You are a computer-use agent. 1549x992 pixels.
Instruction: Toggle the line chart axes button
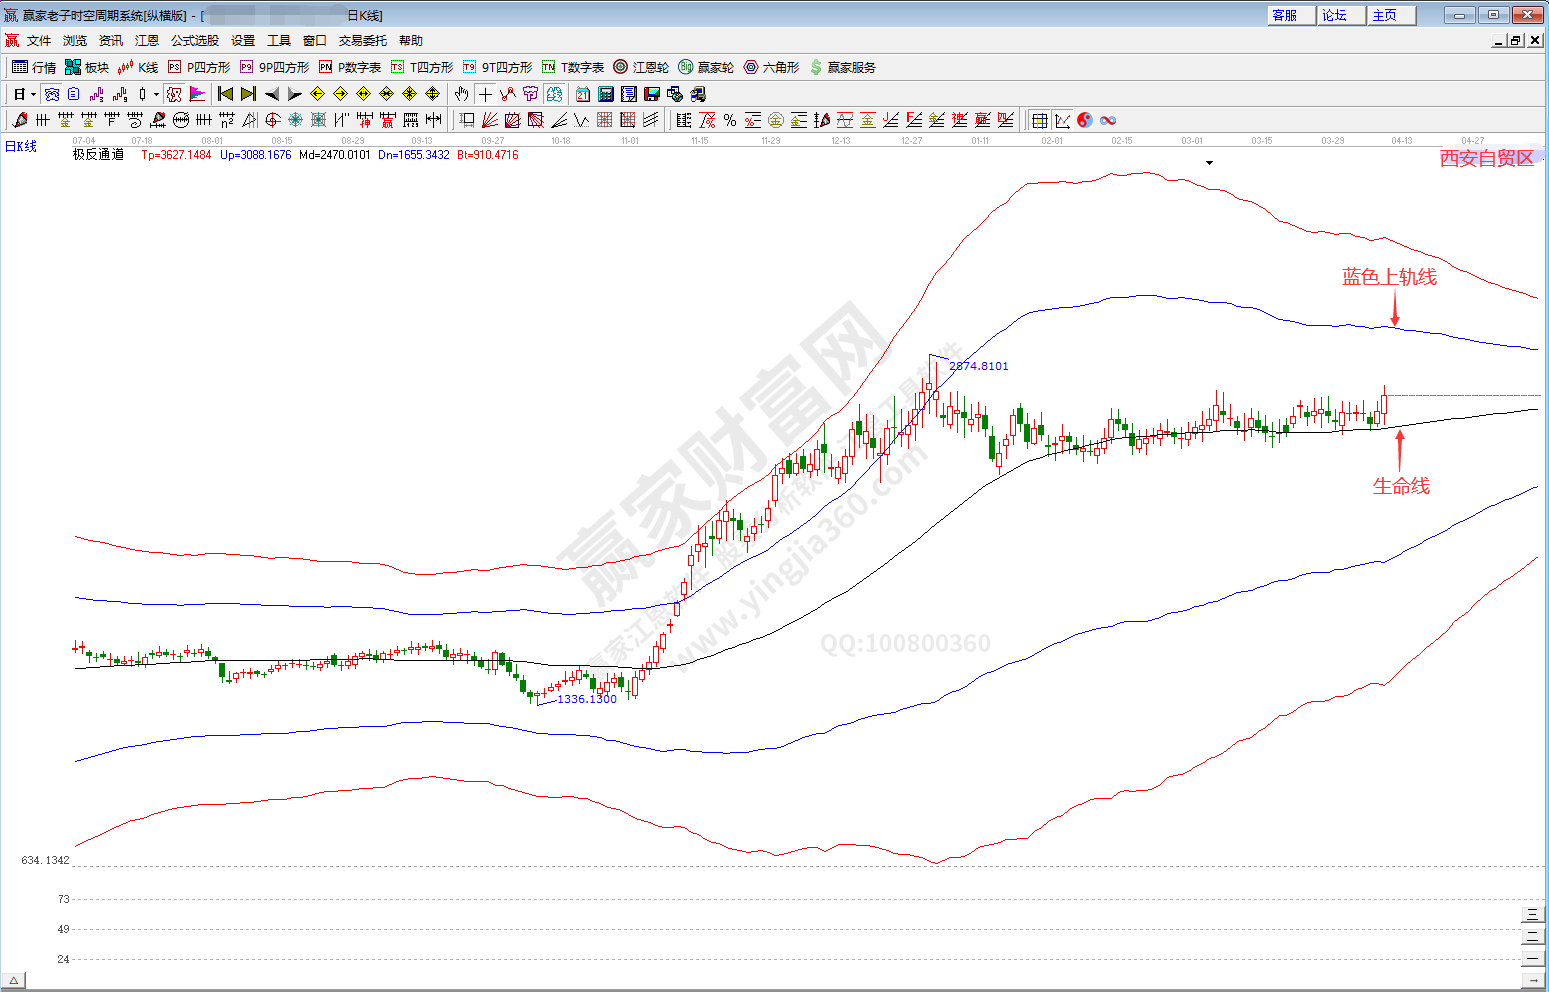1062,120
